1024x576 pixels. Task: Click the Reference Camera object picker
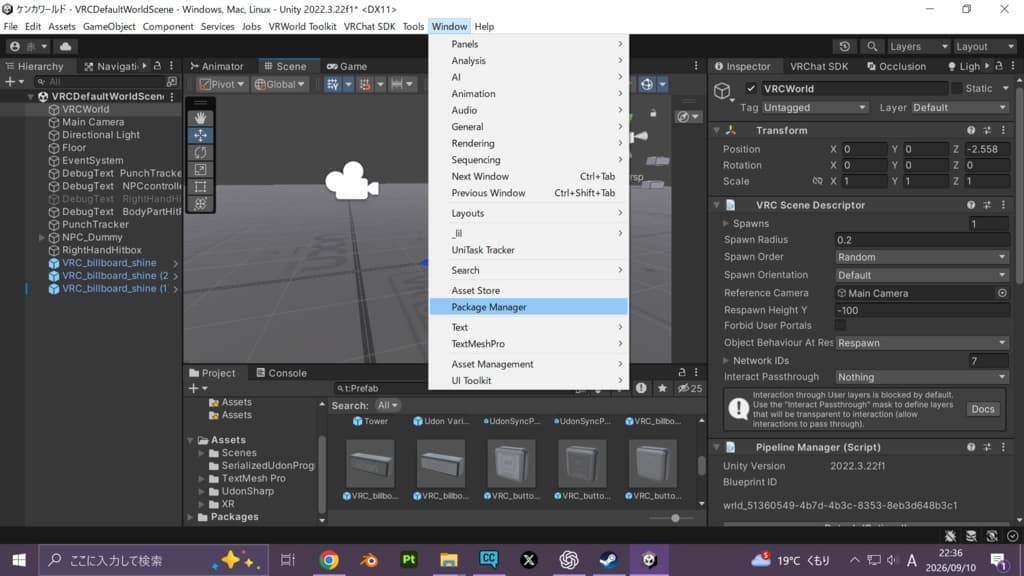[x=1002, y=293]
